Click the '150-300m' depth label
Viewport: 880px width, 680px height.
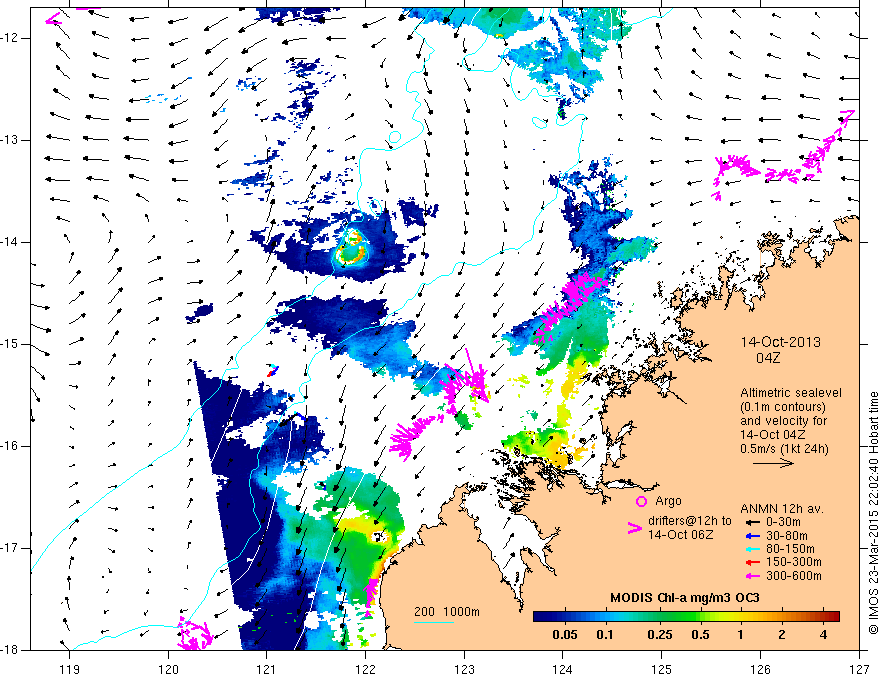pos(794,563)
